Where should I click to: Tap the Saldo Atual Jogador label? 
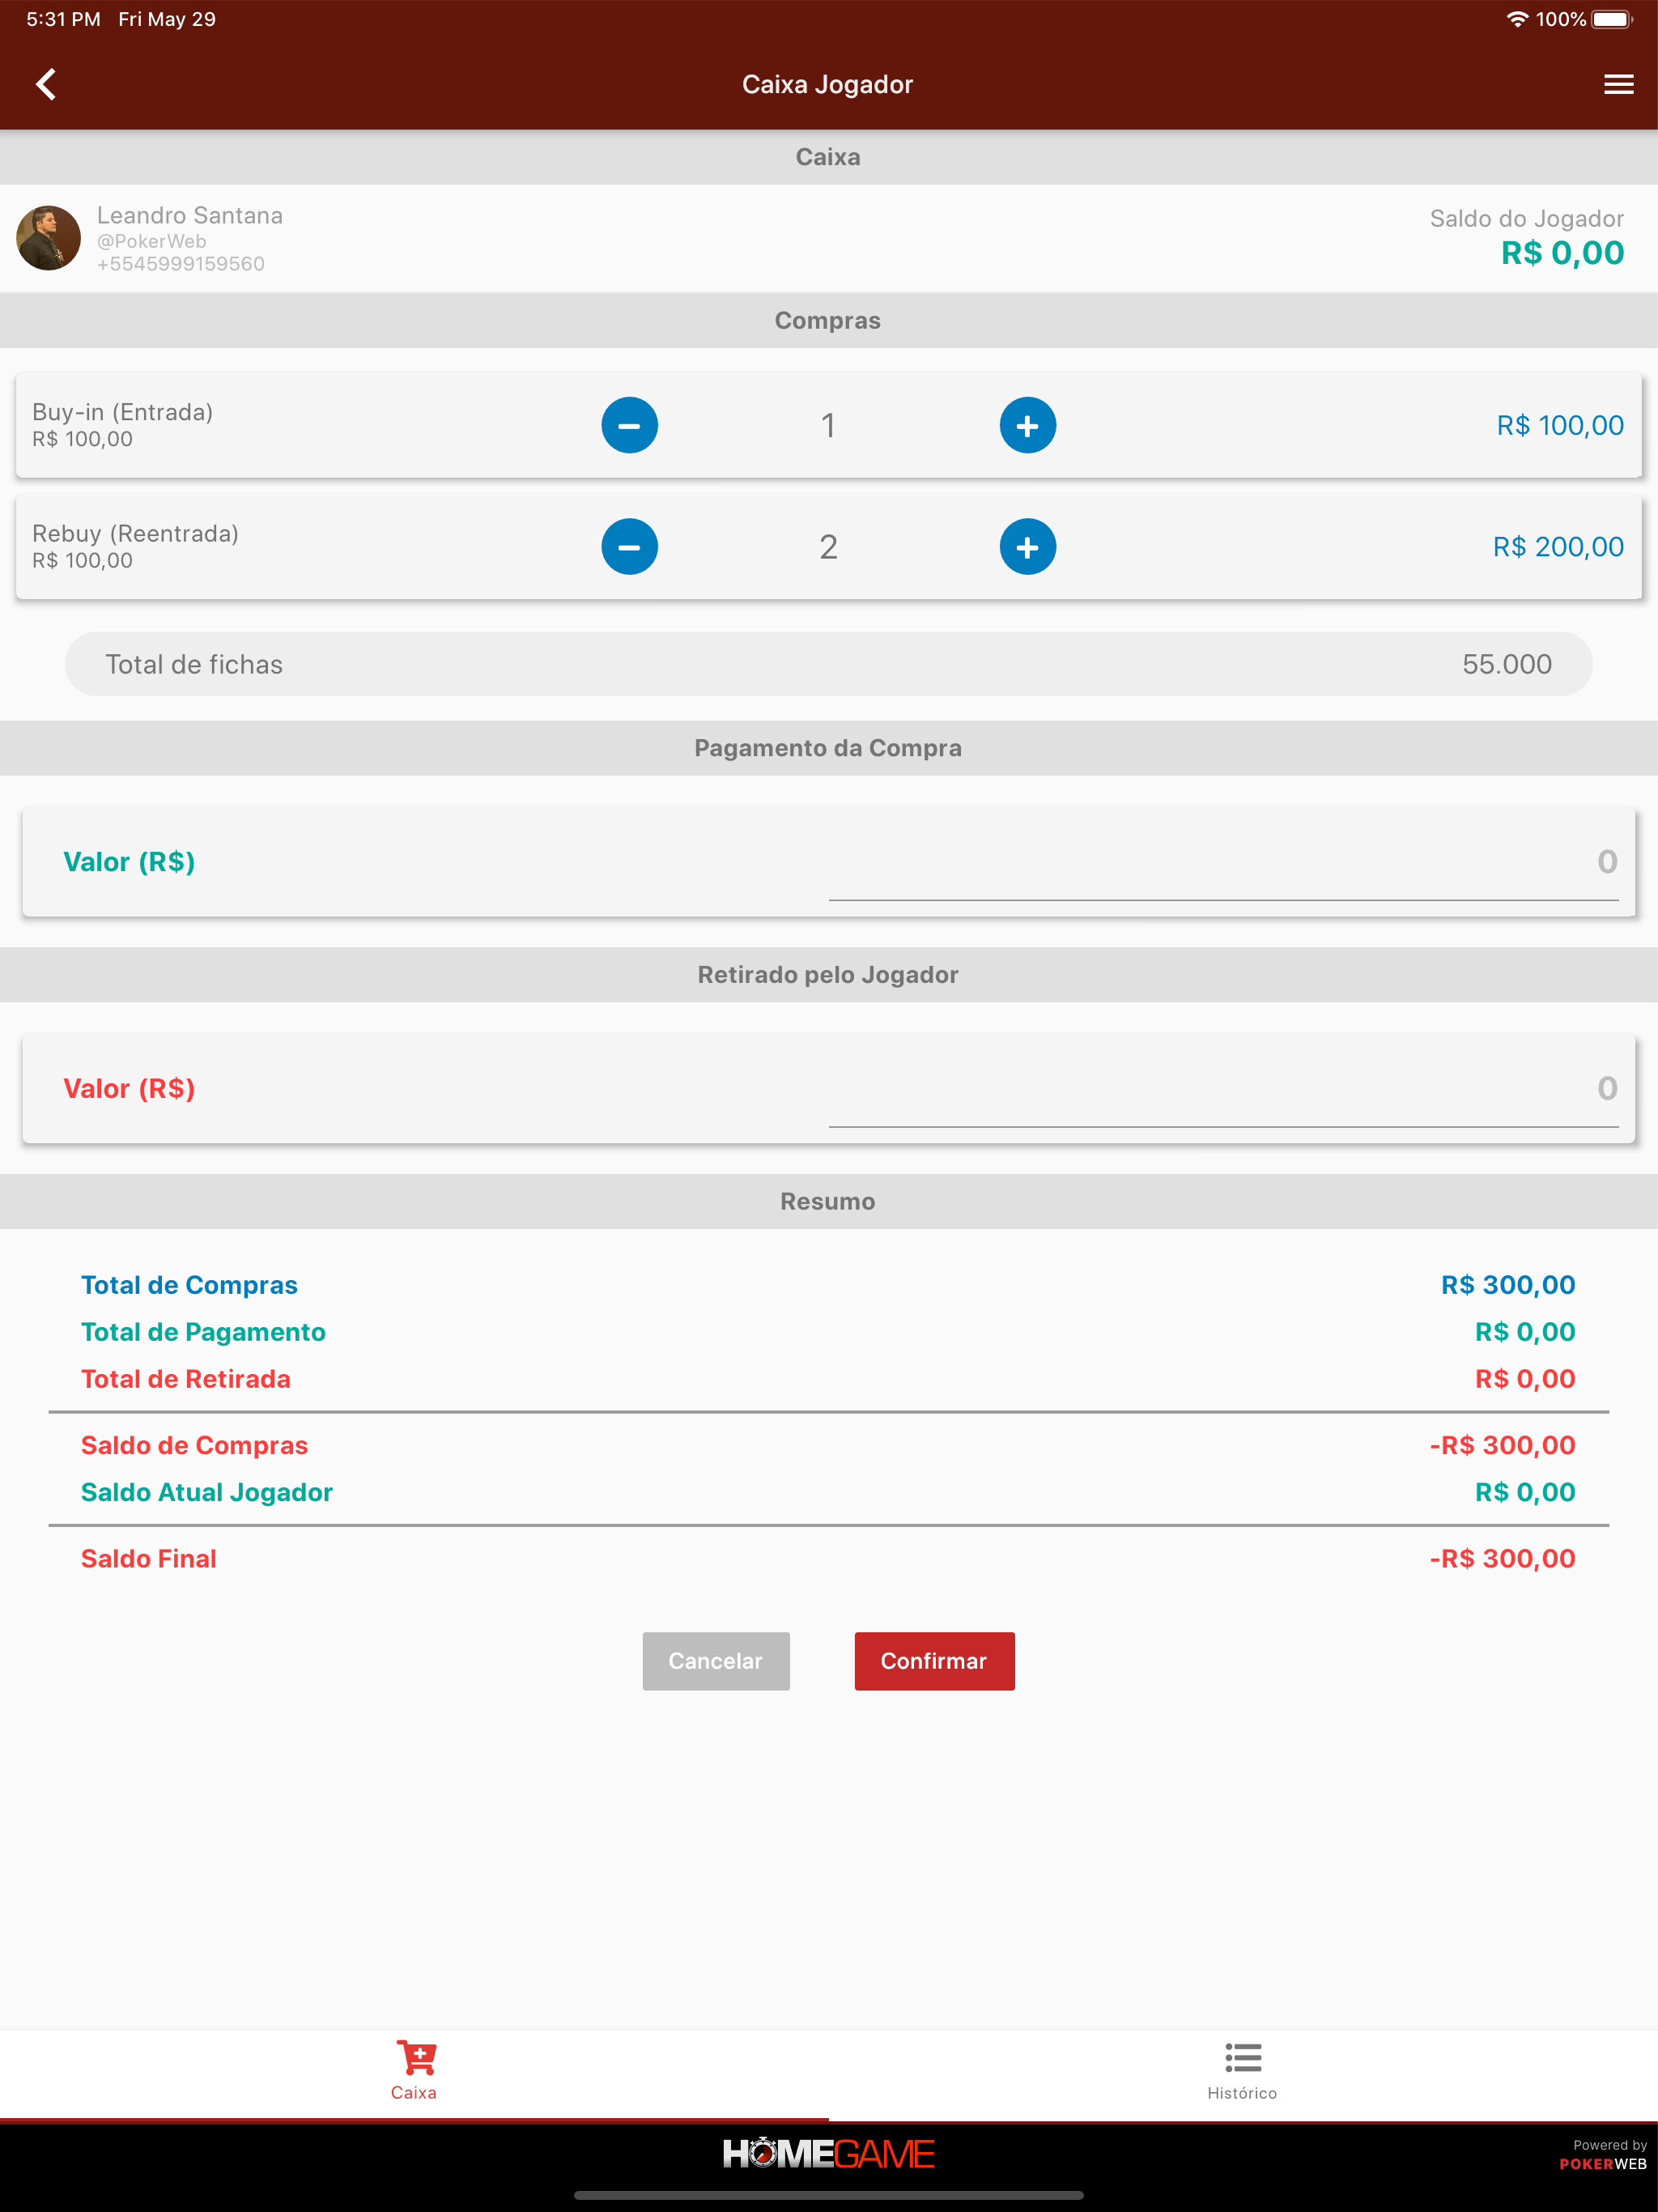click(207, 1492)
